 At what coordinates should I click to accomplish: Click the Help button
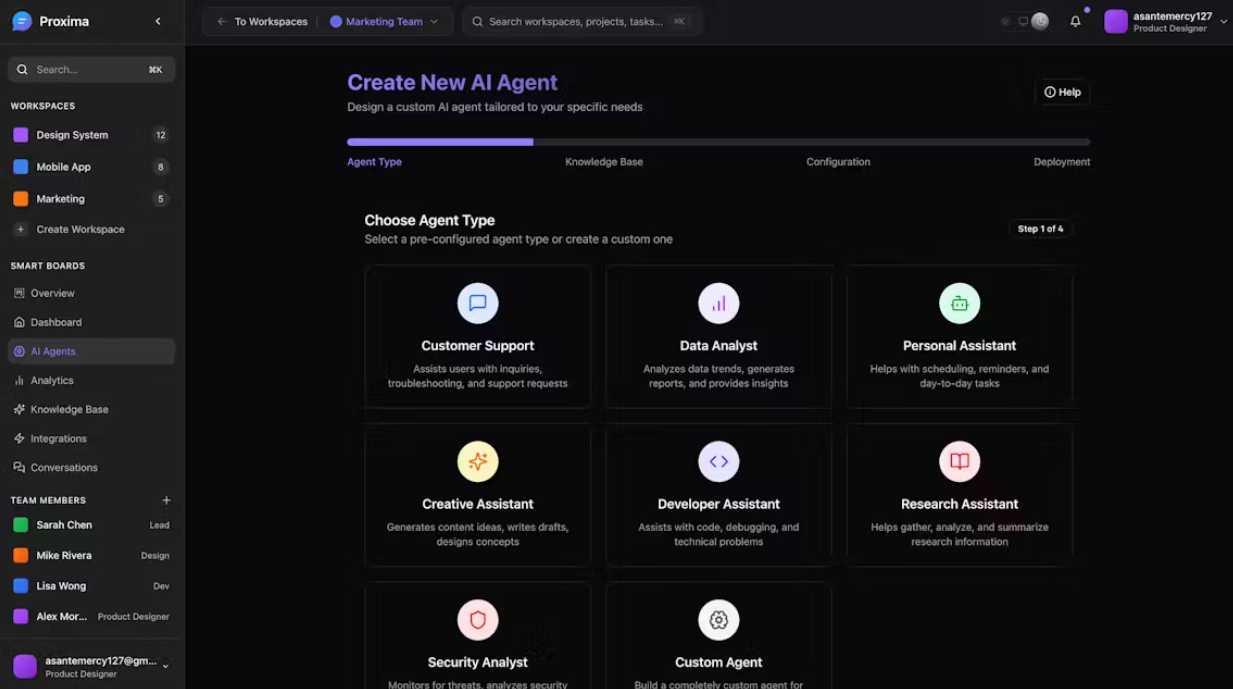tap(1062, 92)
